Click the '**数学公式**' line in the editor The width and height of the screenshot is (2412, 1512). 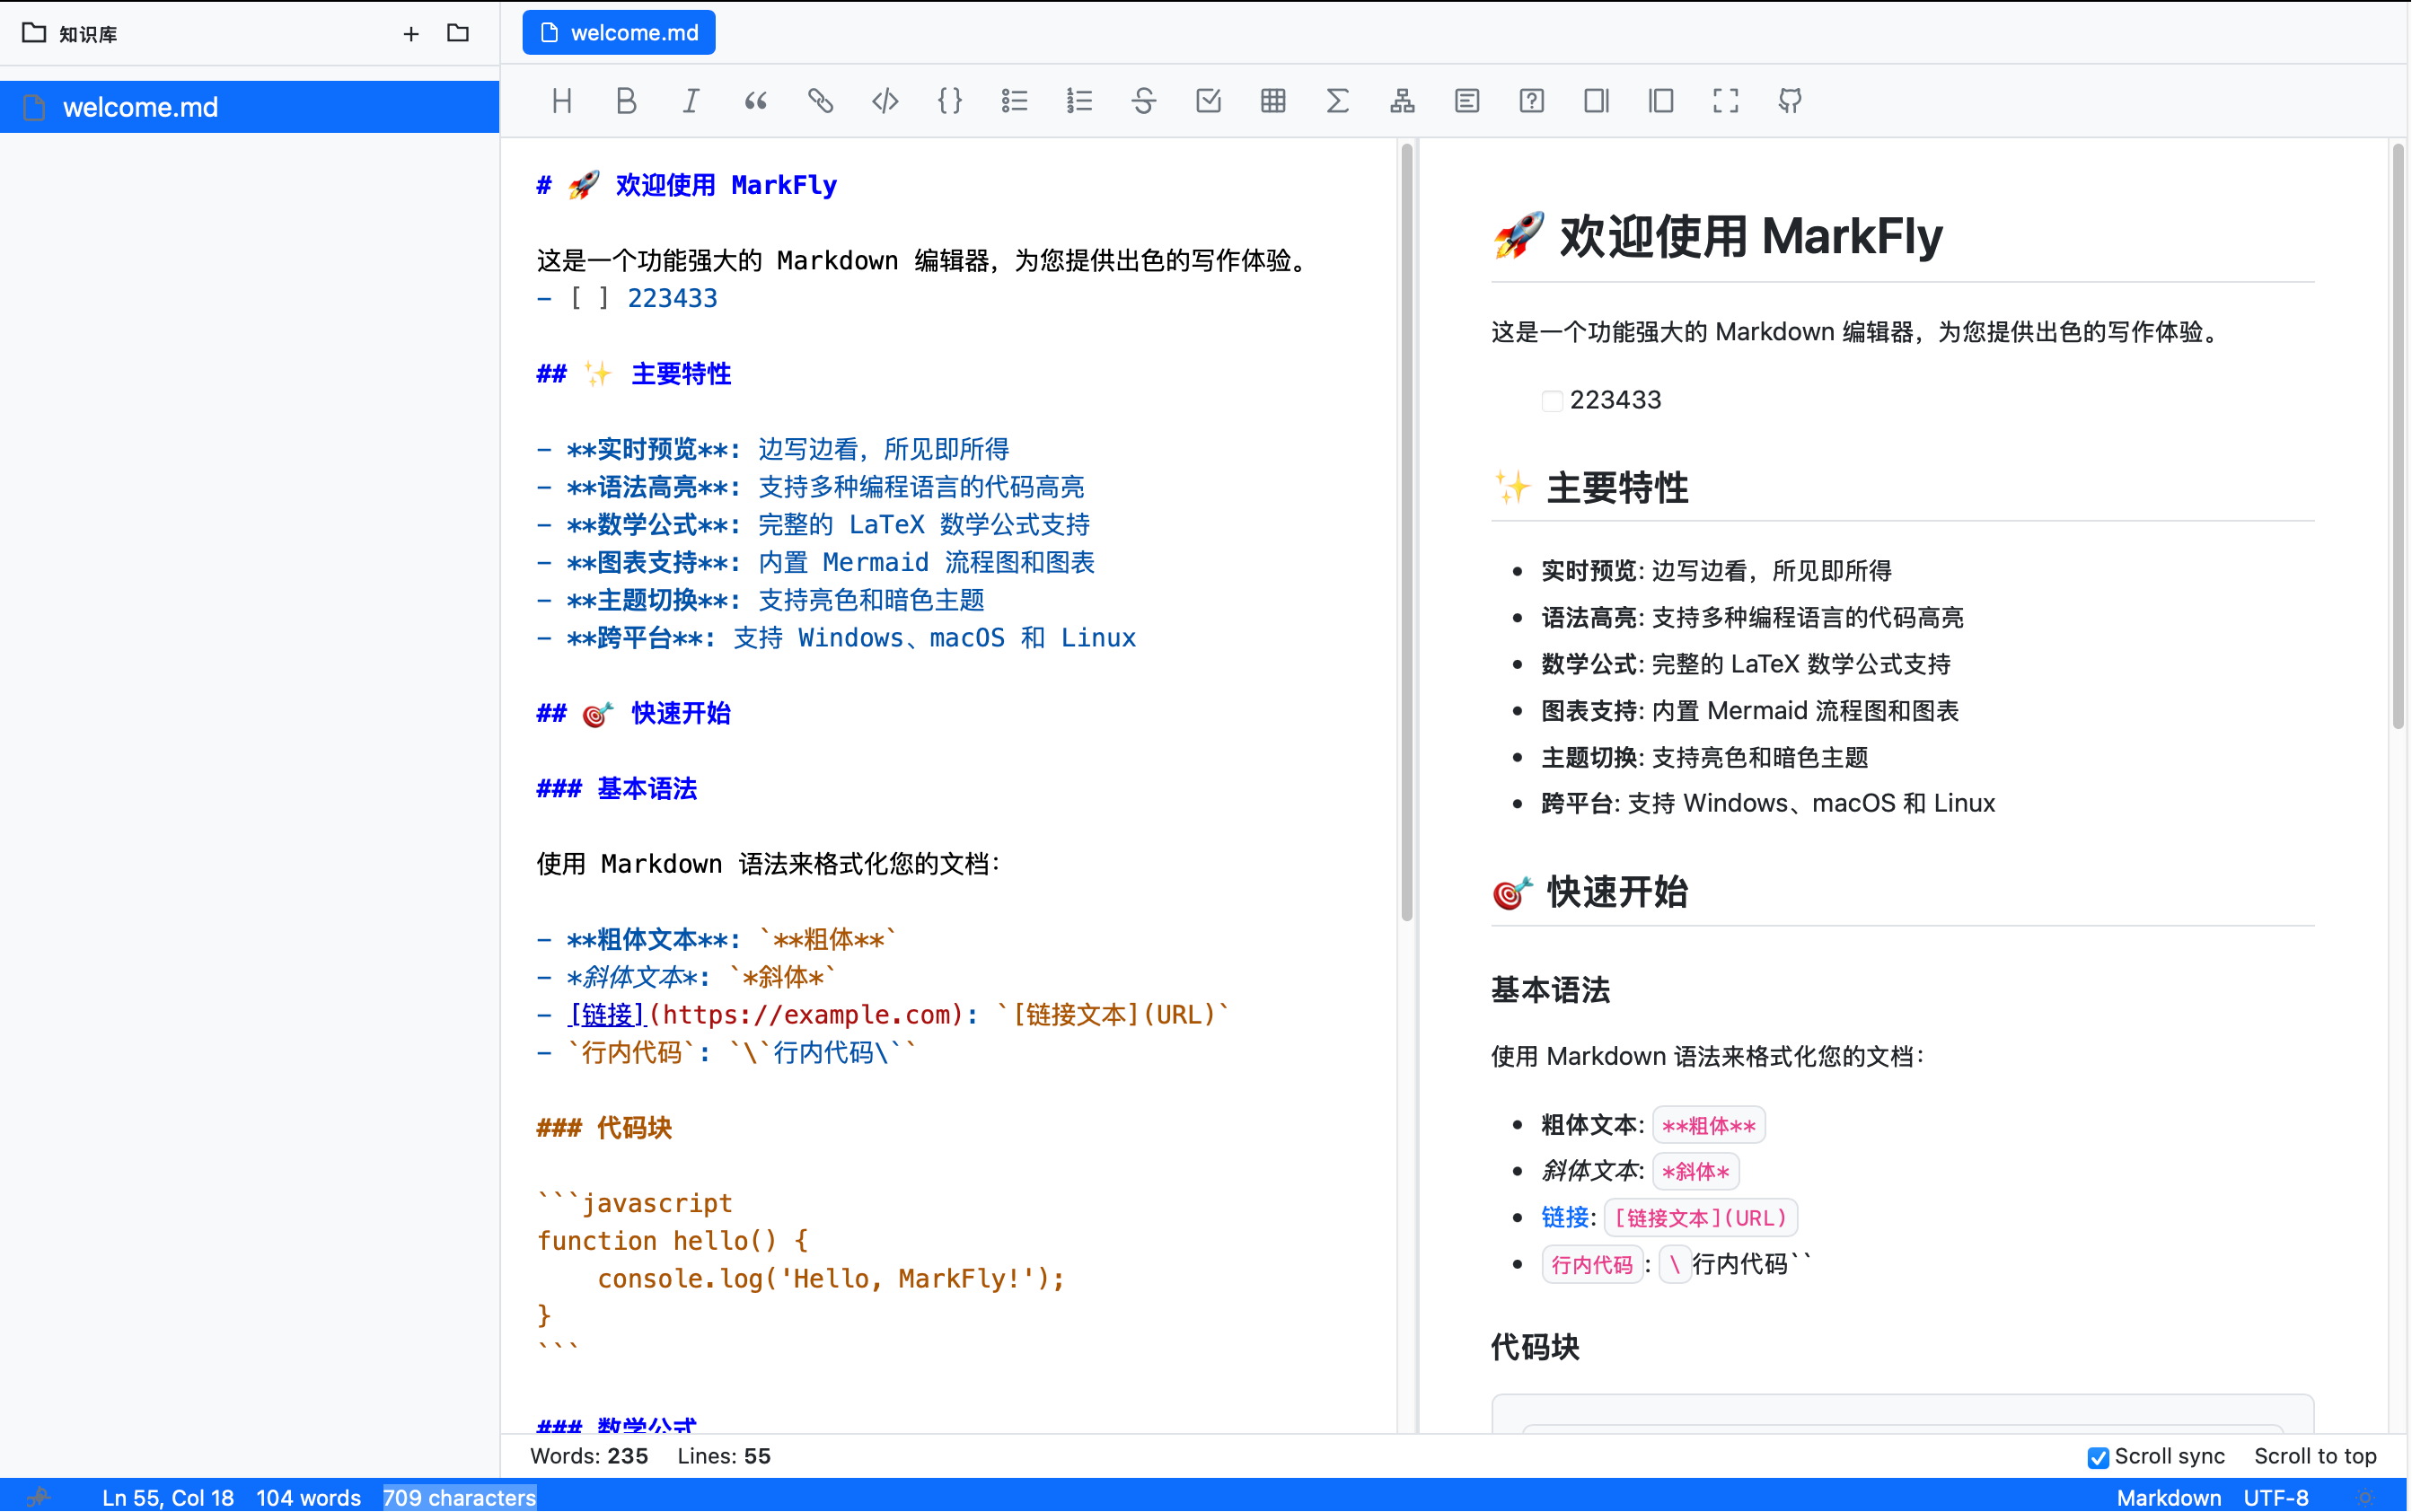click(813, 524)
